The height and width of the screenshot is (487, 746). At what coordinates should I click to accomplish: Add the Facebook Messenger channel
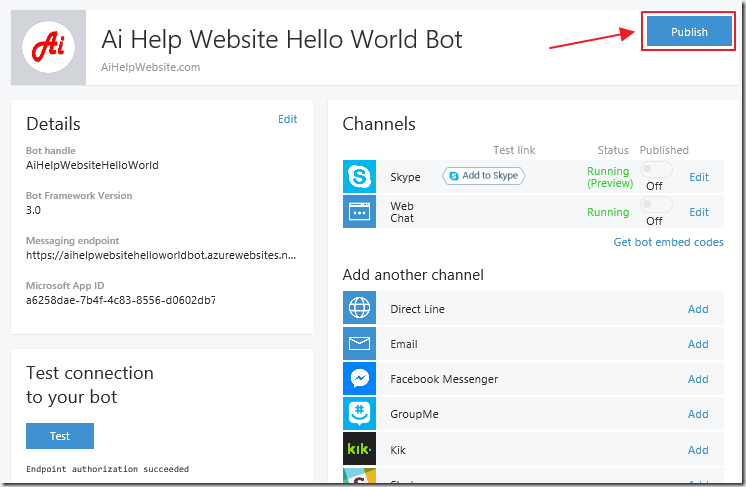tap(698, 379)
